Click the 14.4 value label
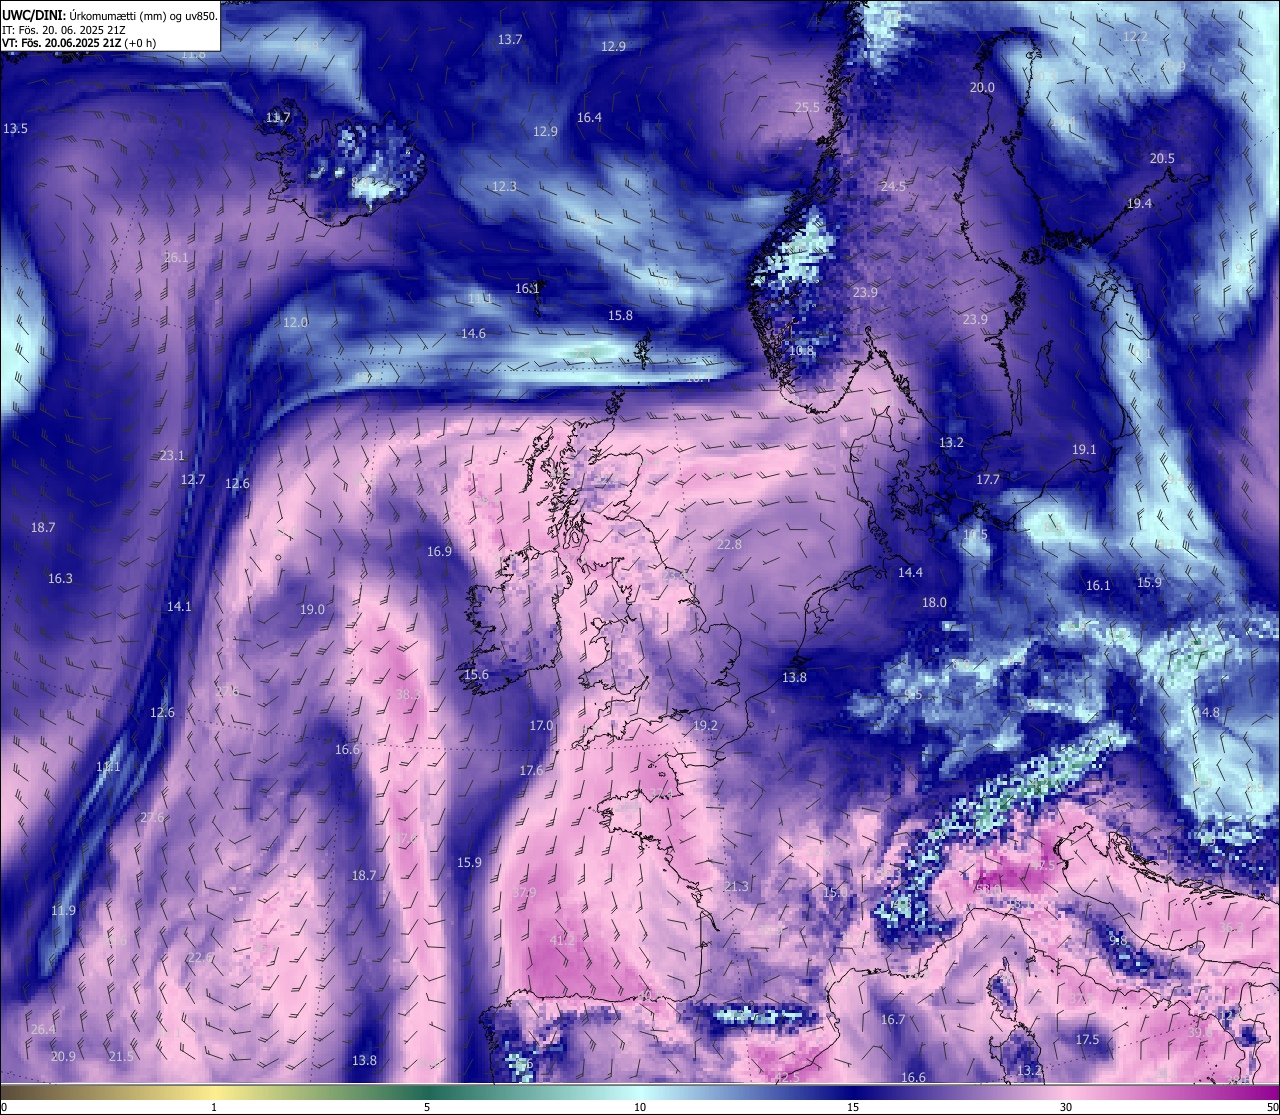 click(x=910, y=572)
